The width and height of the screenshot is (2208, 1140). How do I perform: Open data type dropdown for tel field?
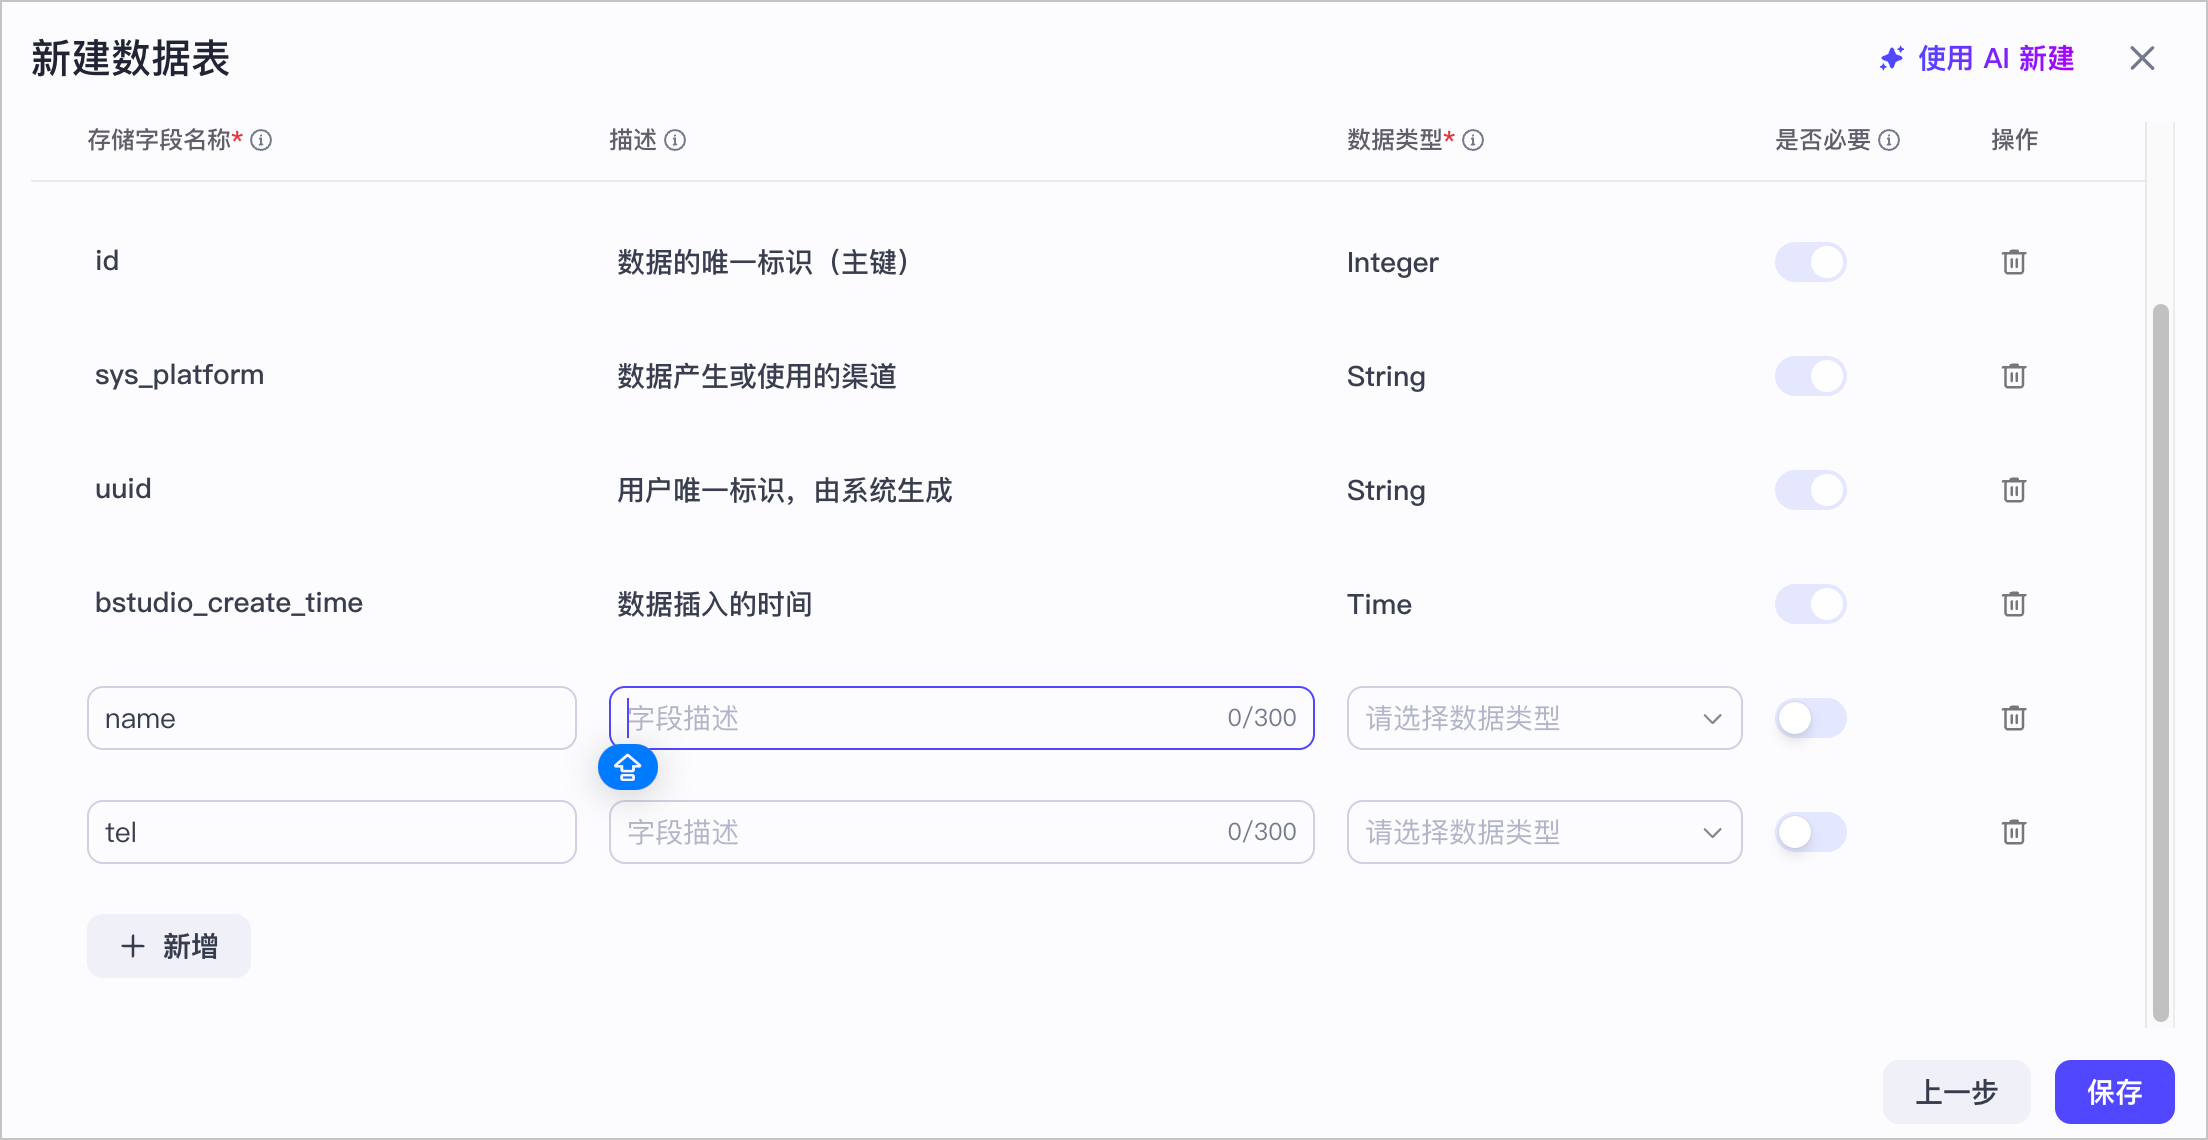coord(1544,832)
